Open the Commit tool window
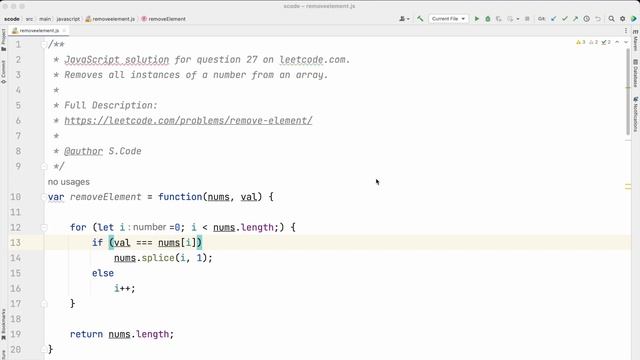 (3, 72)
